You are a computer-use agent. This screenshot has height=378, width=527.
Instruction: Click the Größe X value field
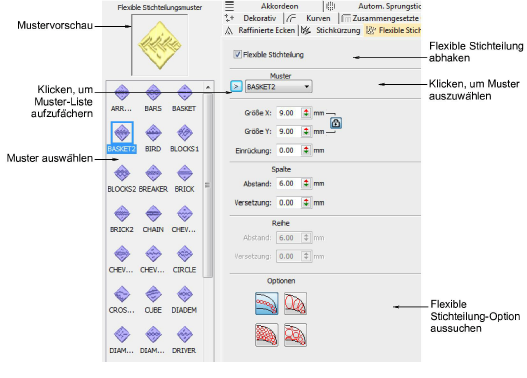[x=289, y=113]
